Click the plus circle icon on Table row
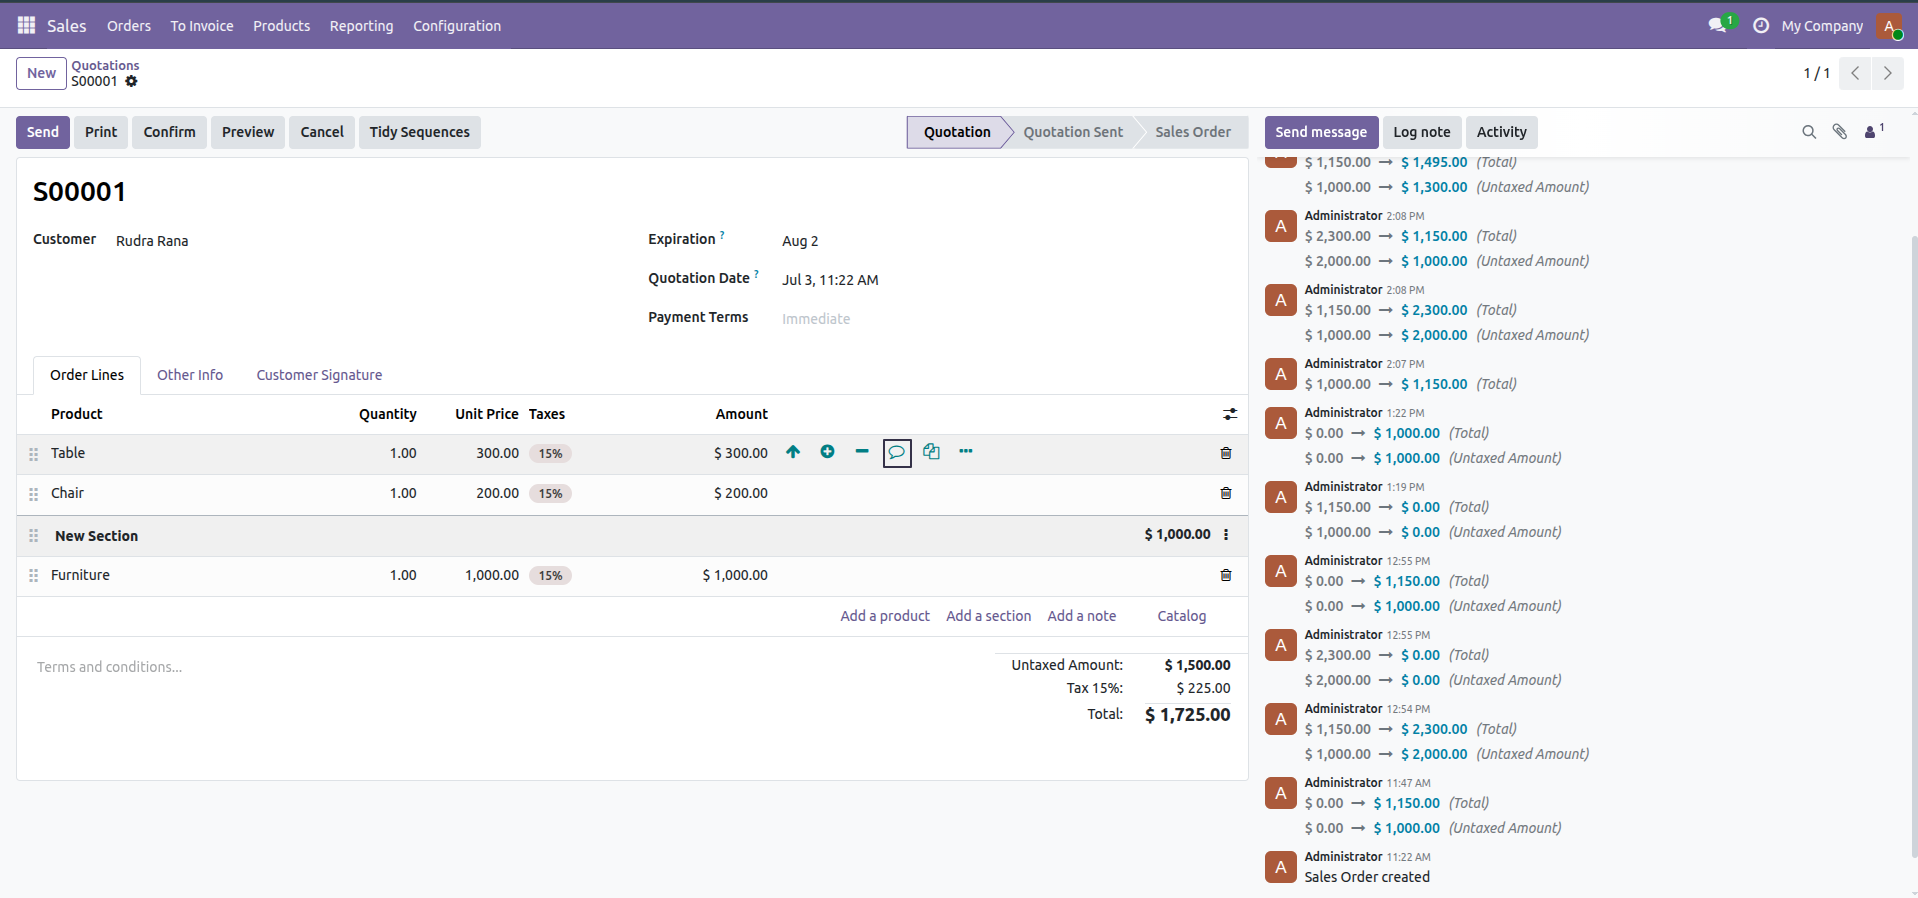The width and height of the screenshot is (1918, 898). point(827,452)
